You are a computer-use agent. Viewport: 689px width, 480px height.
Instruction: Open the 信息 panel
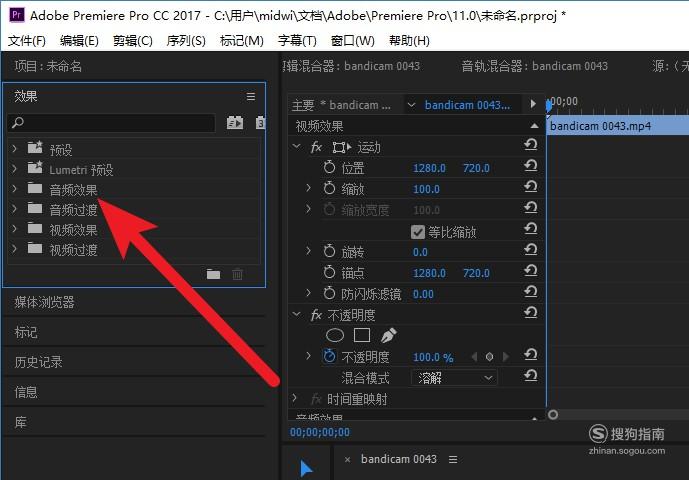pyautogui.click(x=26, y=392)
